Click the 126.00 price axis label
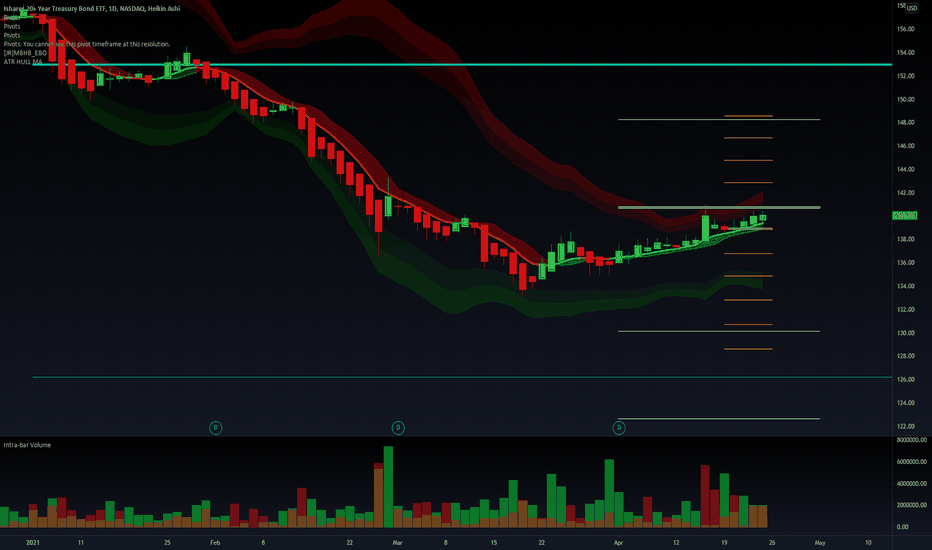Screen dimensions: 932x550 [906, 379]
